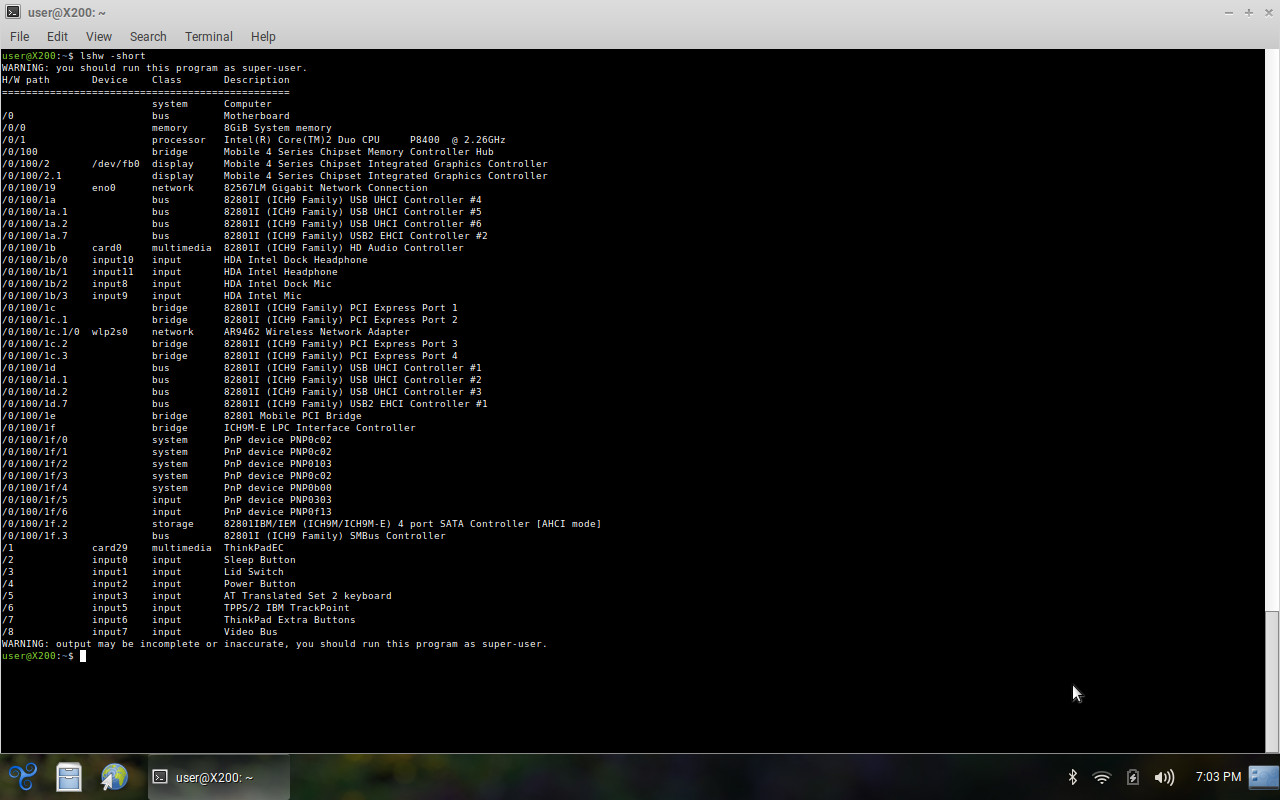Screen dimensions: 1280x800
Task: Click 'PnP device PNP0b00' text
Action: tap(278, 488)
